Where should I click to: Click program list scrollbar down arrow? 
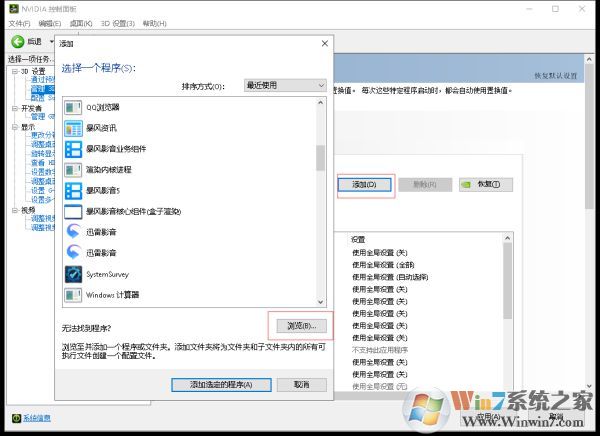(x=321, y=302)
